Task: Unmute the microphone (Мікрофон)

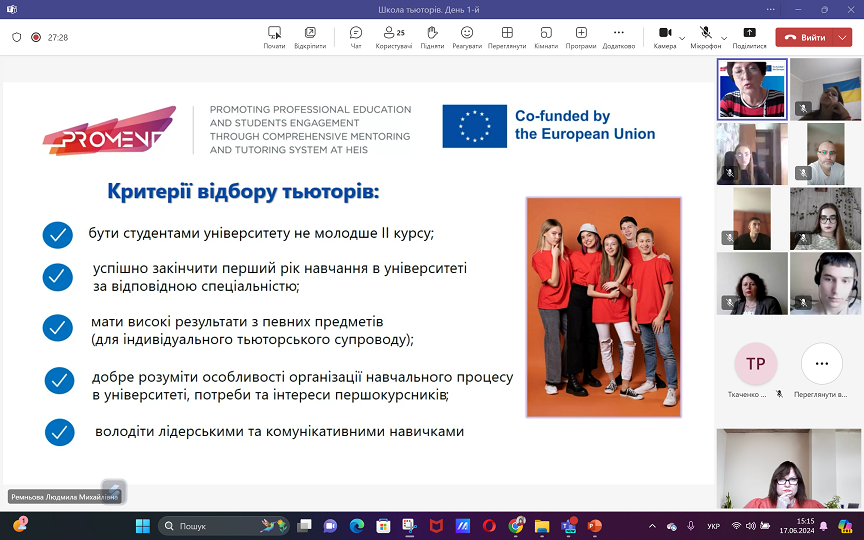Action: 705,37
